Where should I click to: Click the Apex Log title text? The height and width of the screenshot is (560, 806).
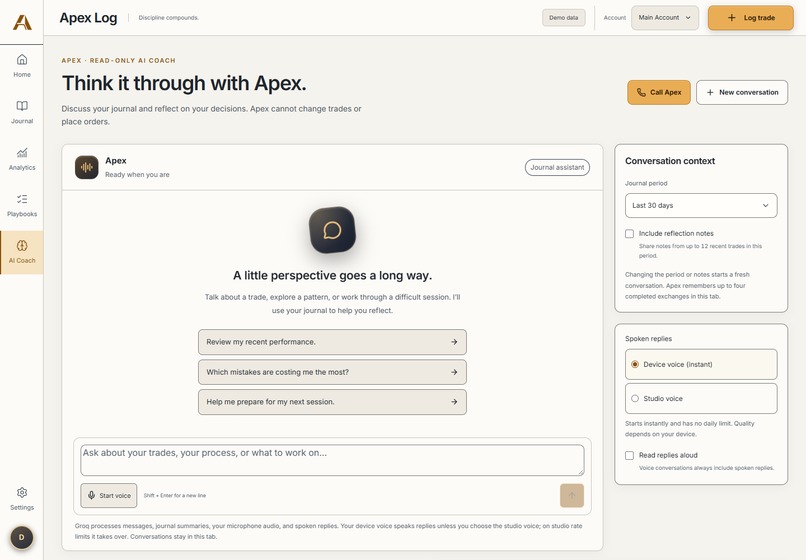(88, 17)
